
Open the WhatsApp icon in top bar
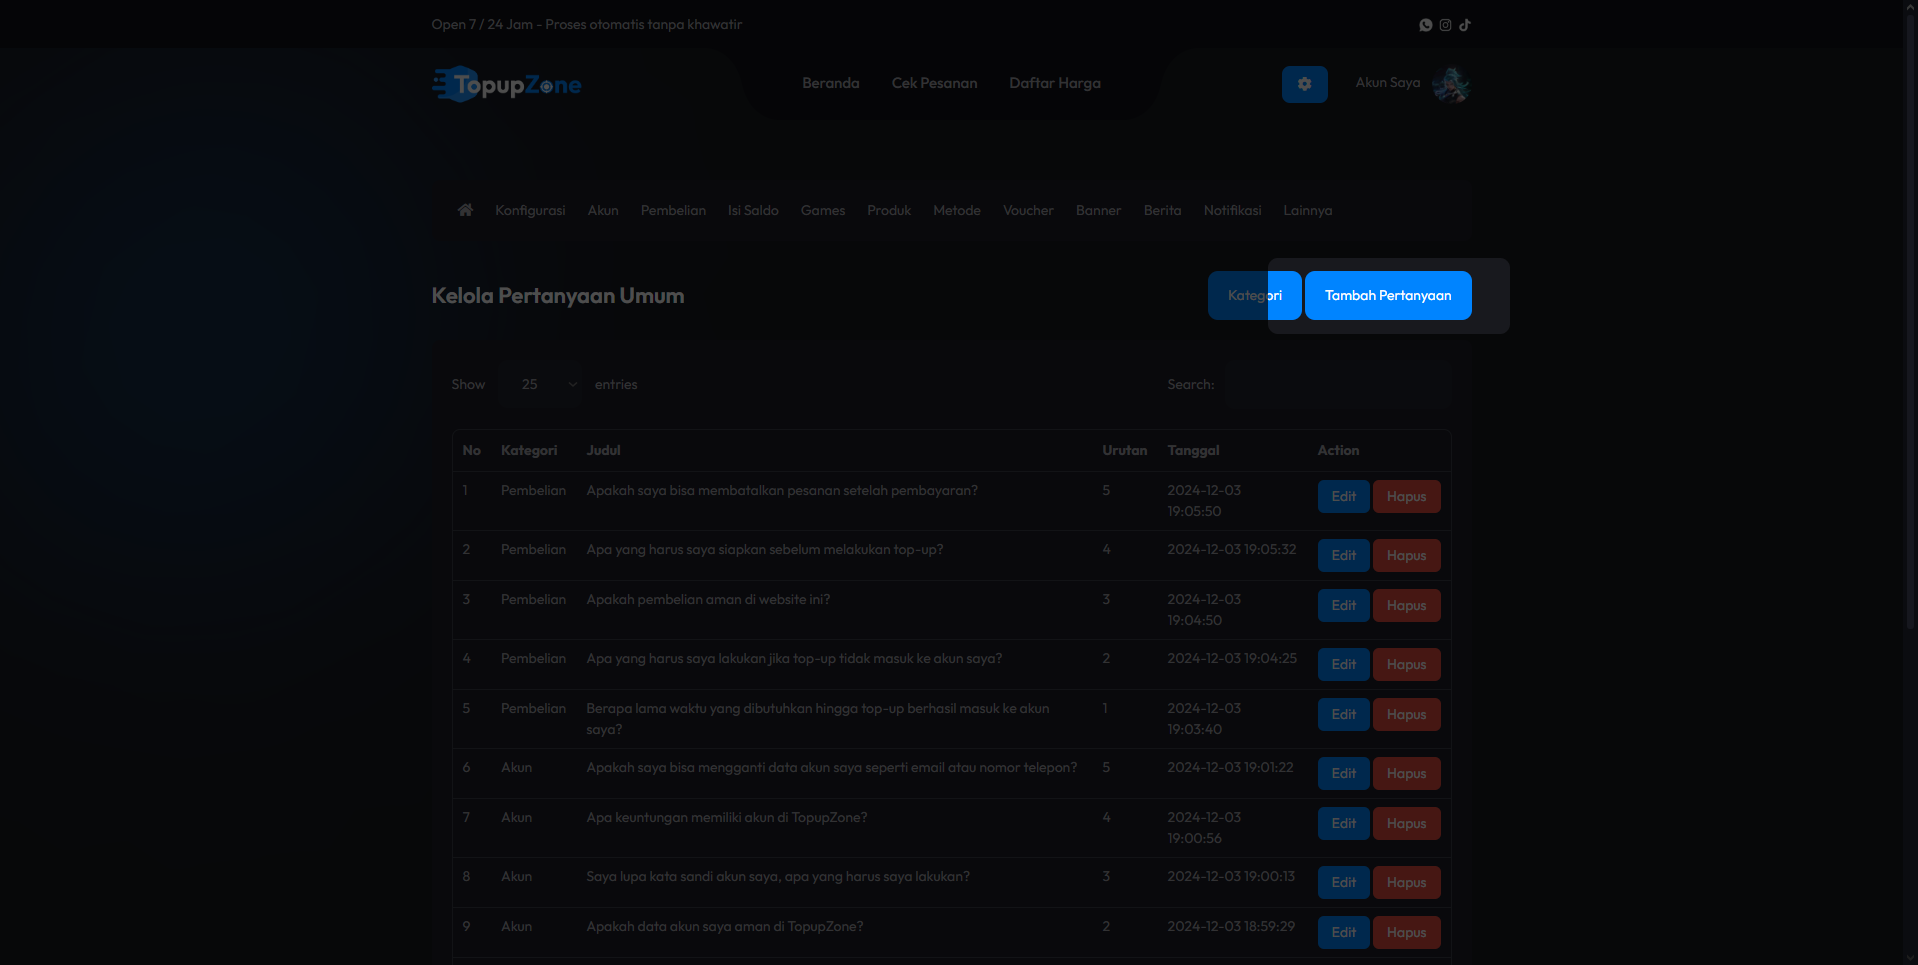[1426, 25]
